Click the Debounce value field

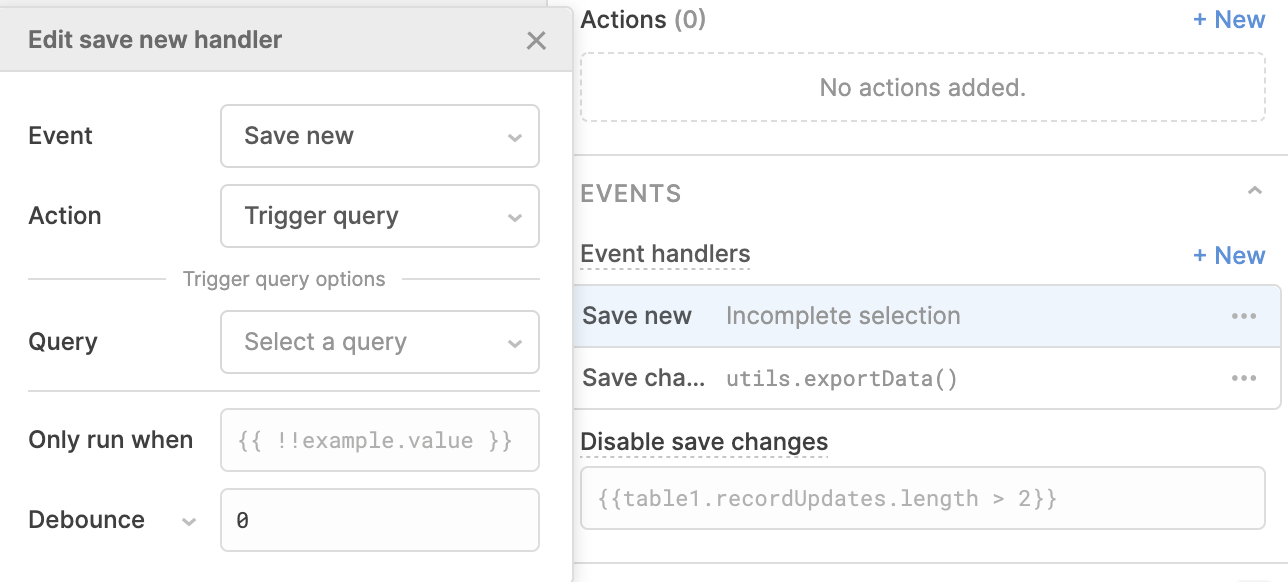click(380, 520)
